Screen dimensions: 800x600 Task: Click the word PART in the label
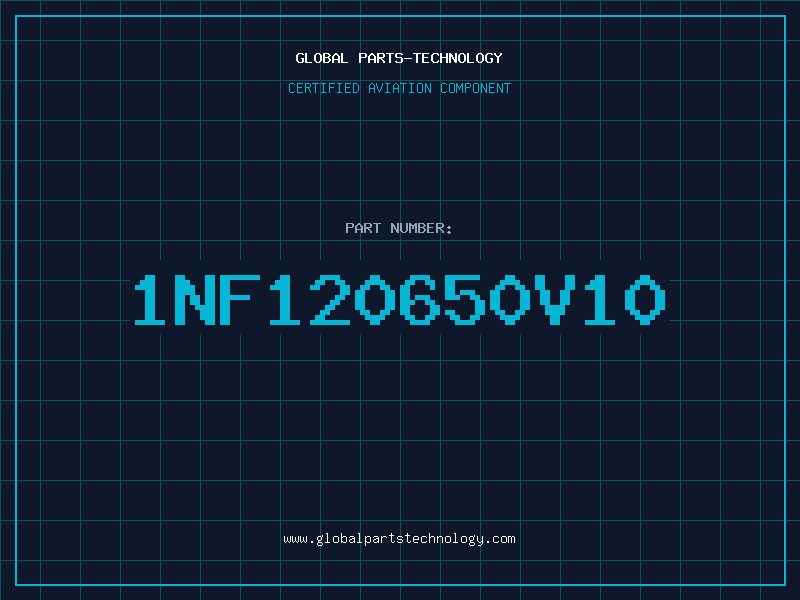[x=363, y=228]
